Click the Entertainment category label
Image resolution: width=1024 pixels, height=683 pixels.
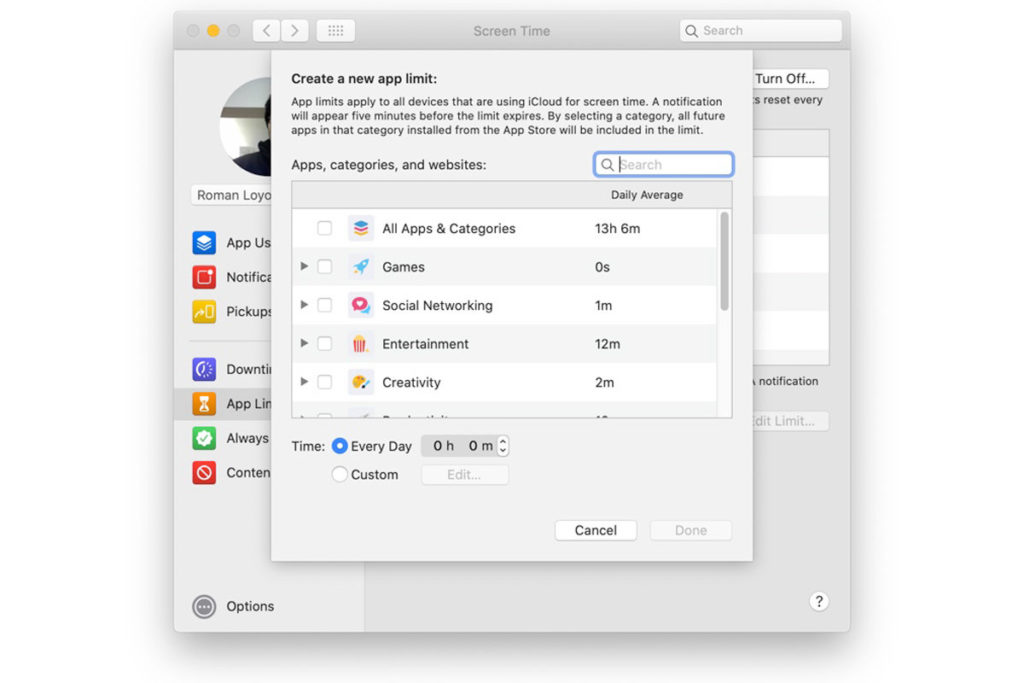click(x=425, y=344)
